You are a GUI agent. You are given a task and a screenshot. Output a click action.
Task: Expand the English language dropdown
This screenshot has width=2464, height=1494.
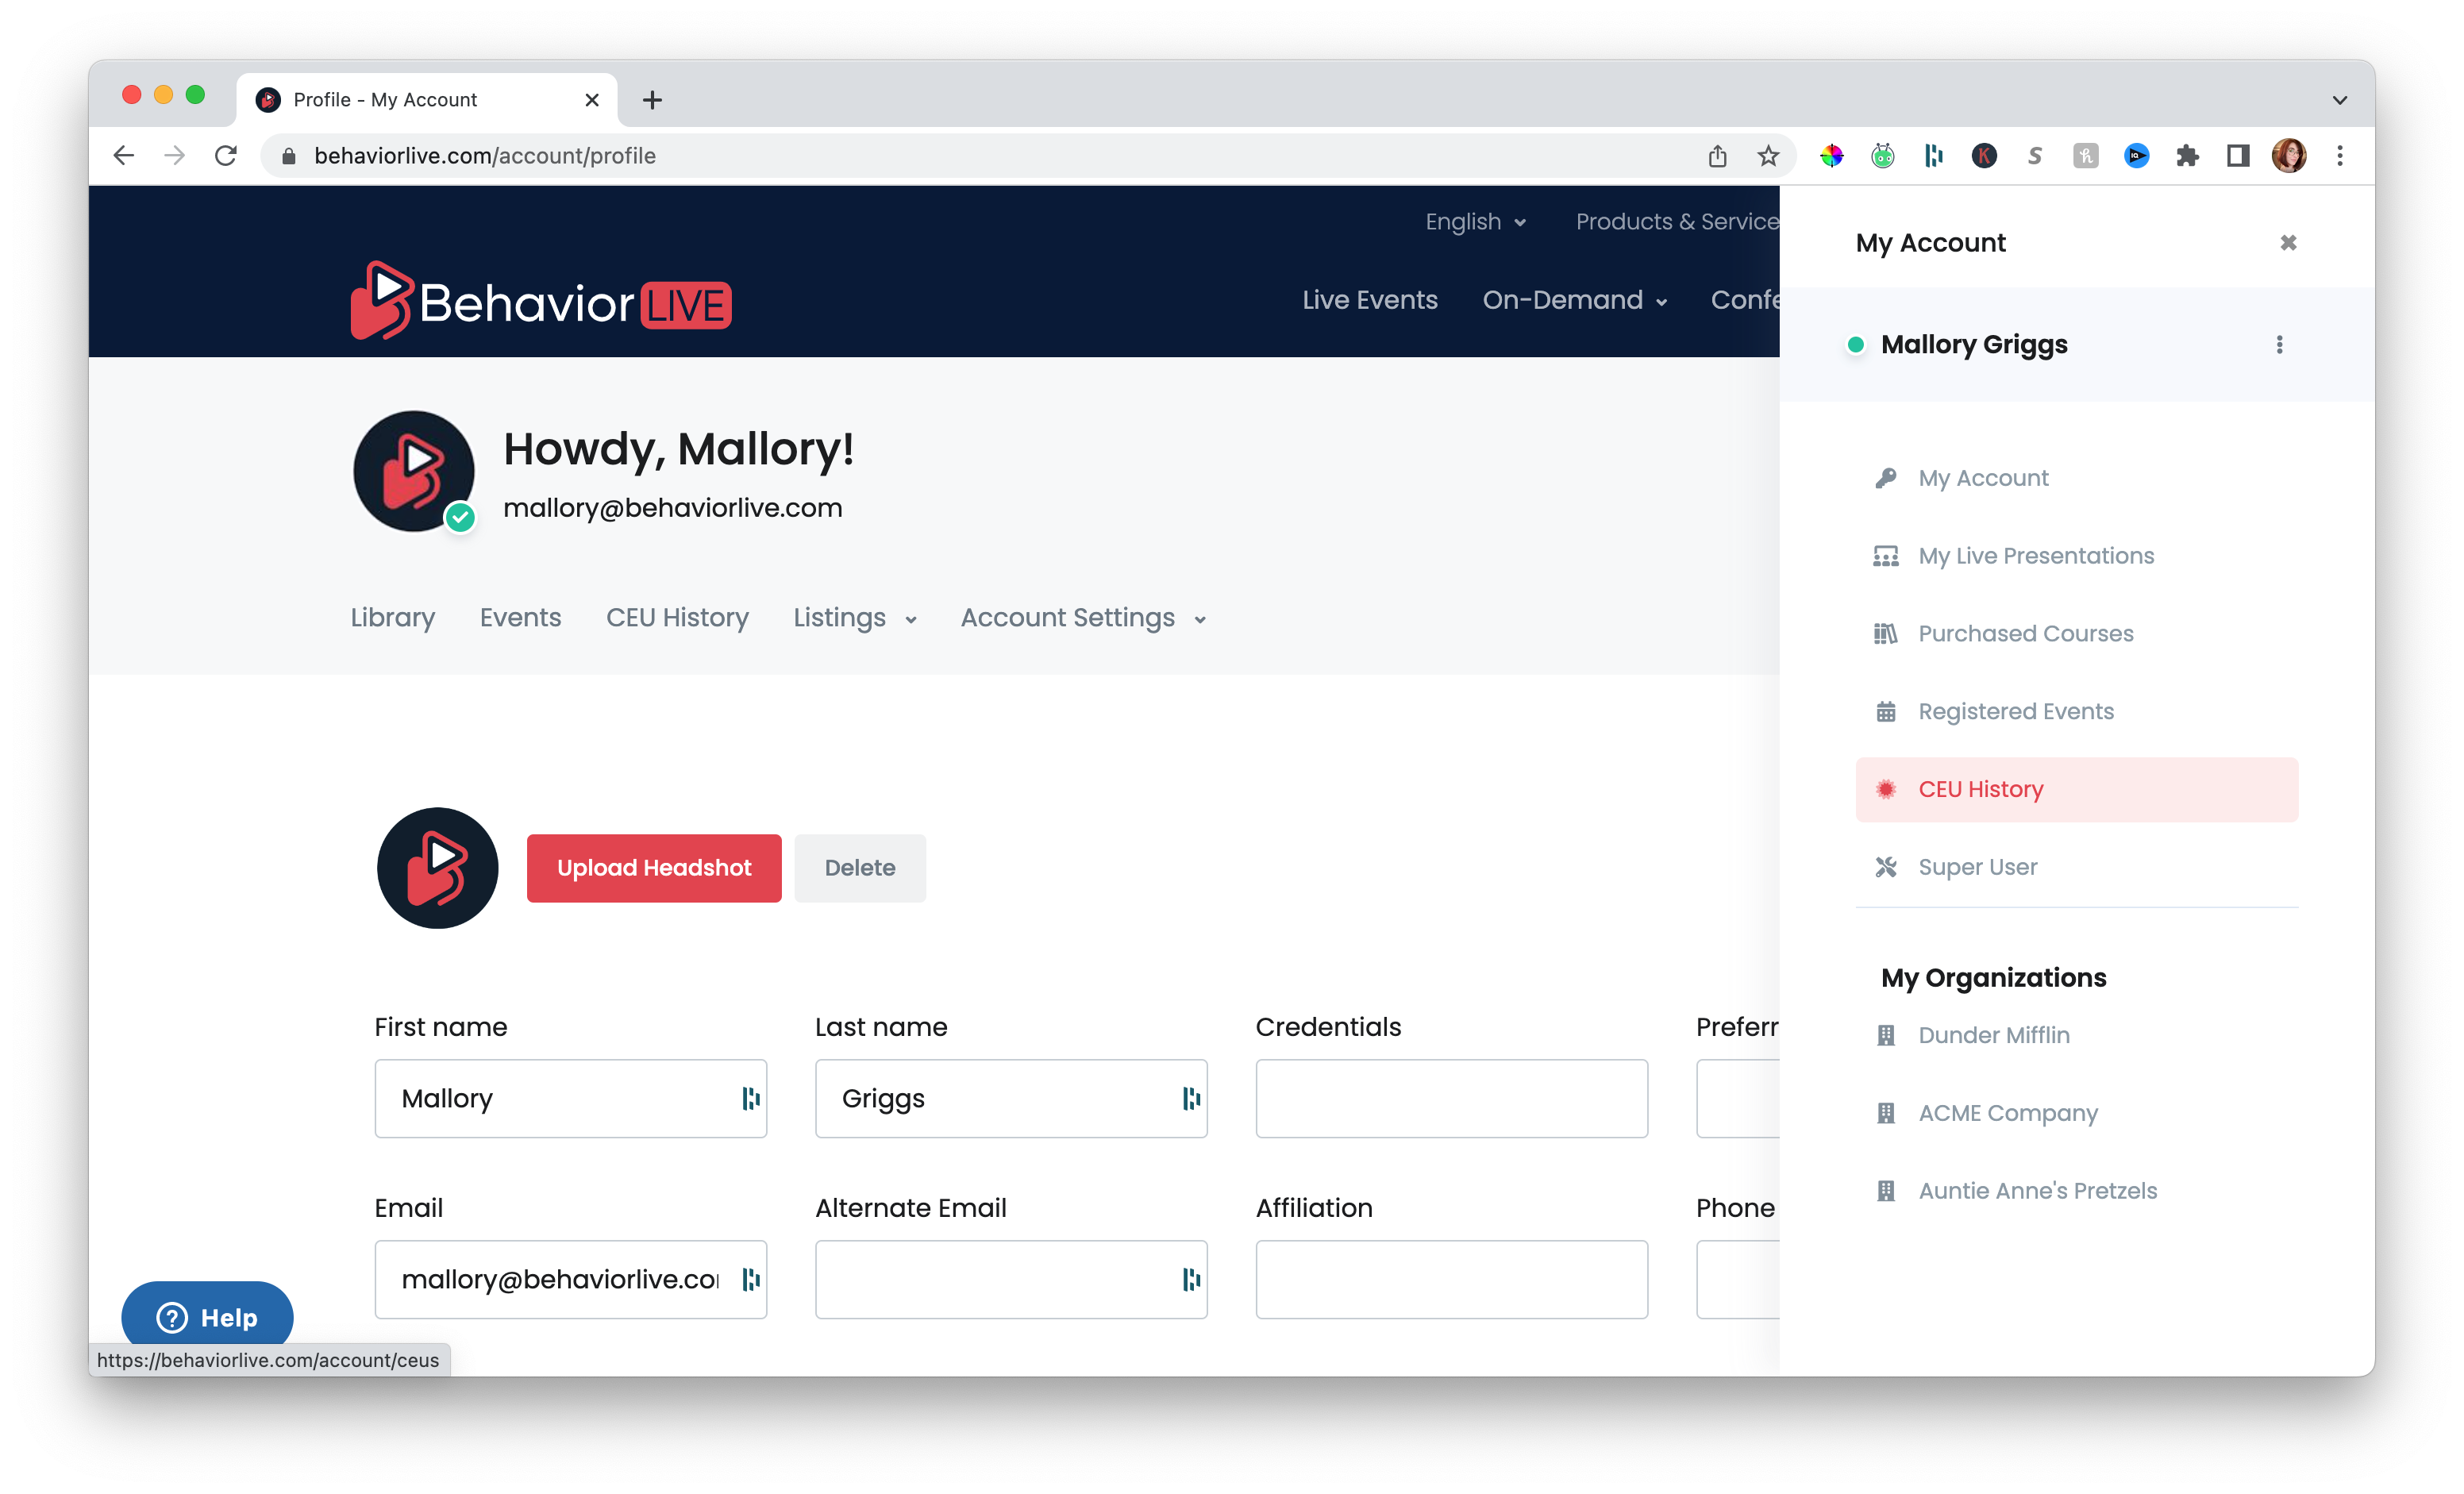[x=1475, y=222]
